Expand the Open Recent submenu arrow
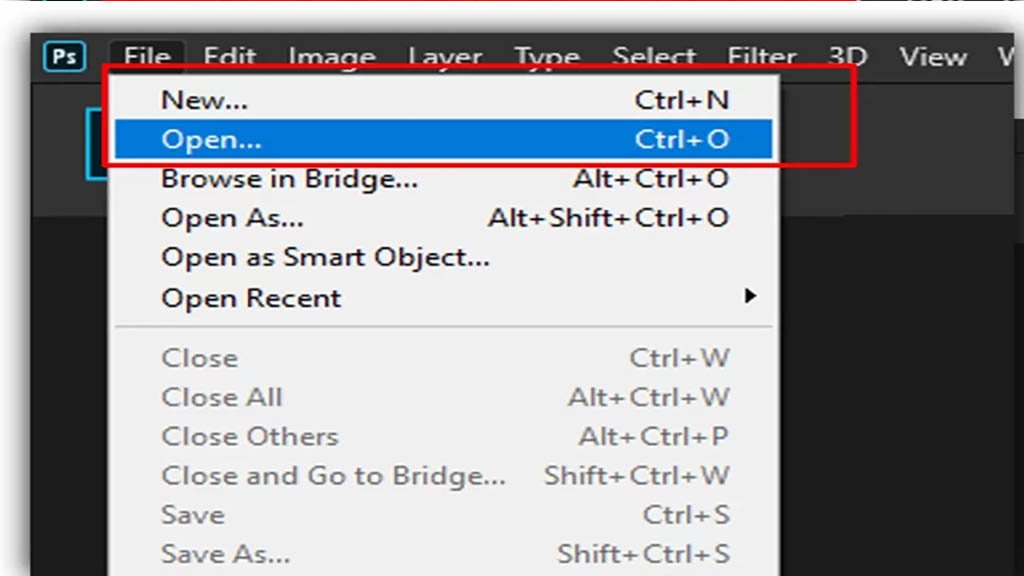 tap(750, 297)
